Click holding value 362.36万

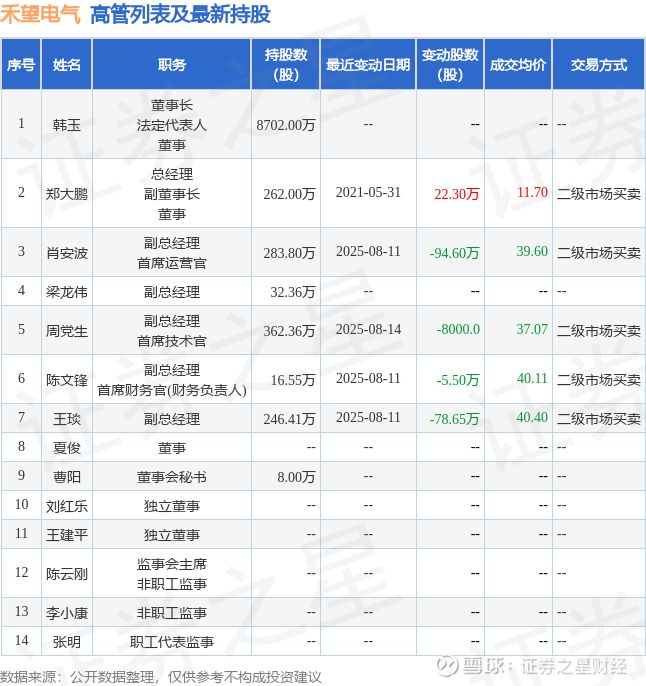pos(289,331)
